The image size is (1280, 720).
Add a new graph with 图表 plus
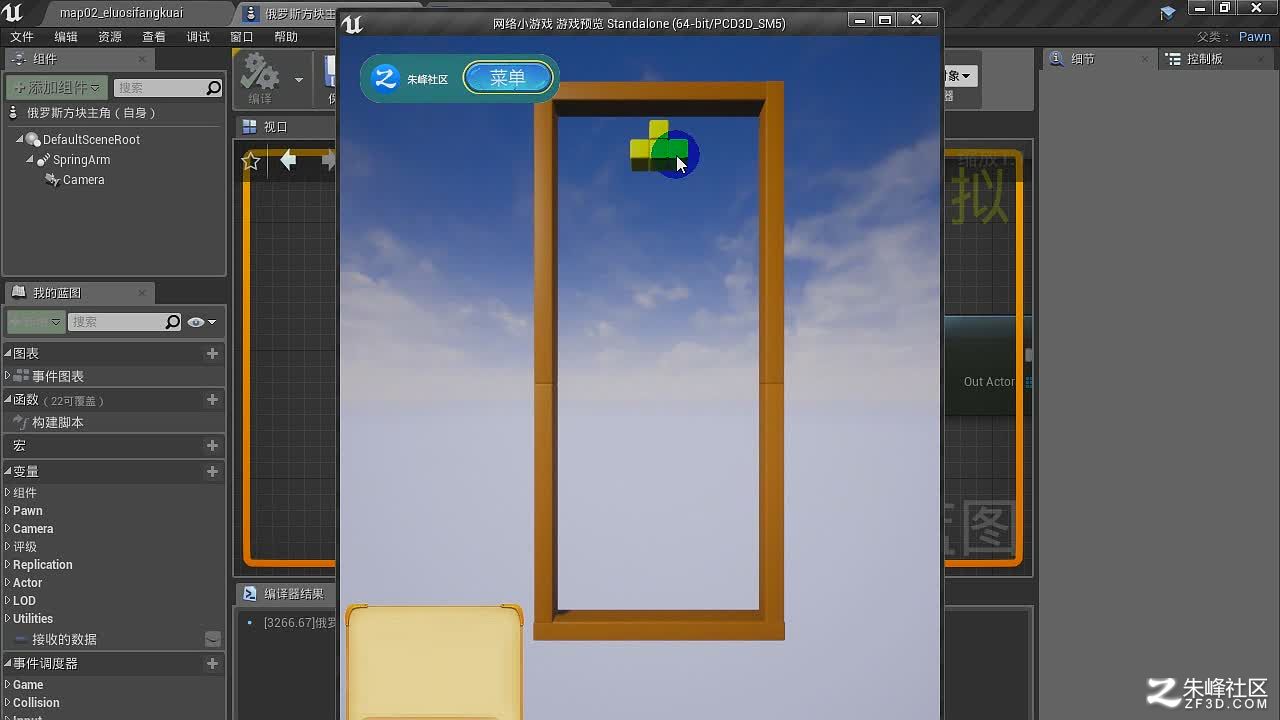tap(212, 353)
